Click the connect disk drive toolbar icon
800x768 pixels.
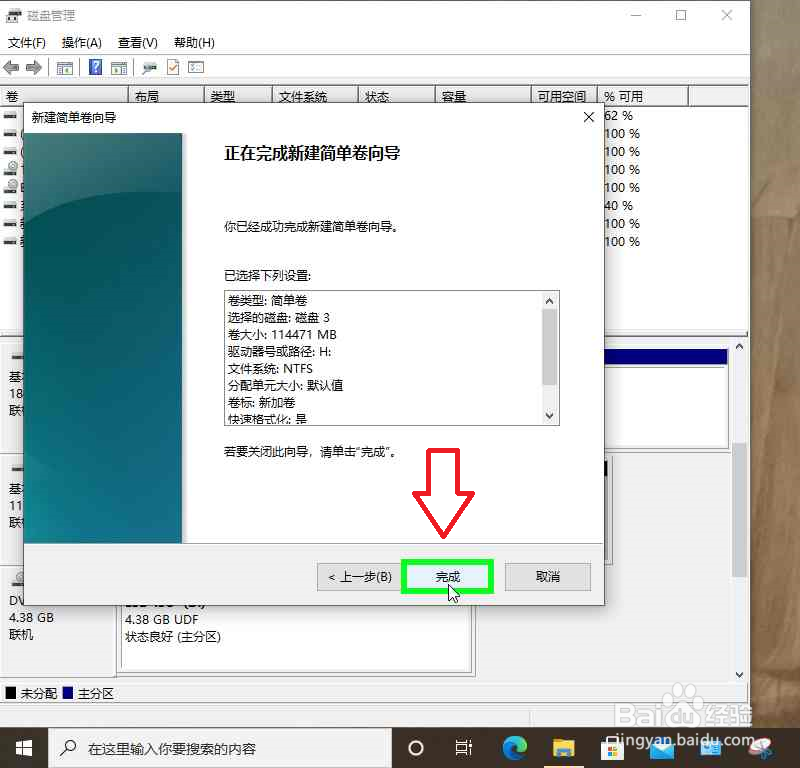(x=149, y=67)
